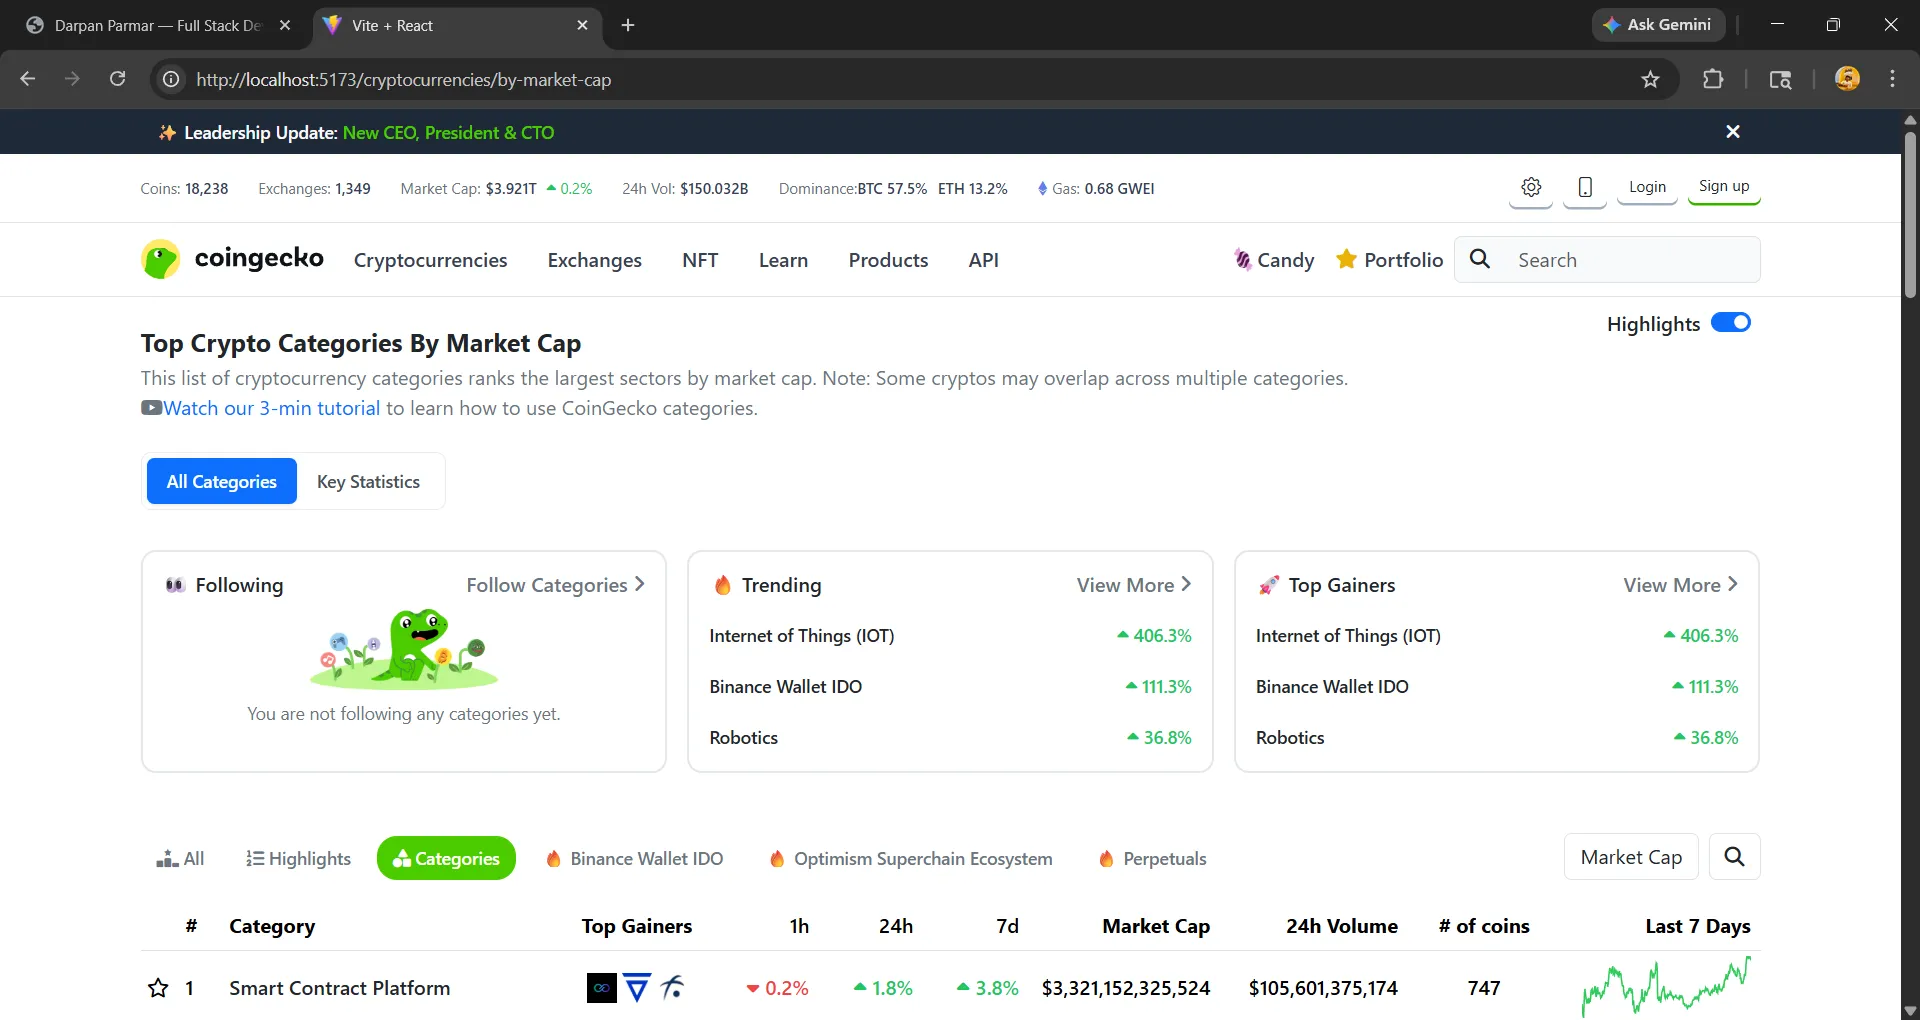This screenshot has width=1920, height=1020.
Task: Click the mobile app phone icon
Action: [1585, 187]
